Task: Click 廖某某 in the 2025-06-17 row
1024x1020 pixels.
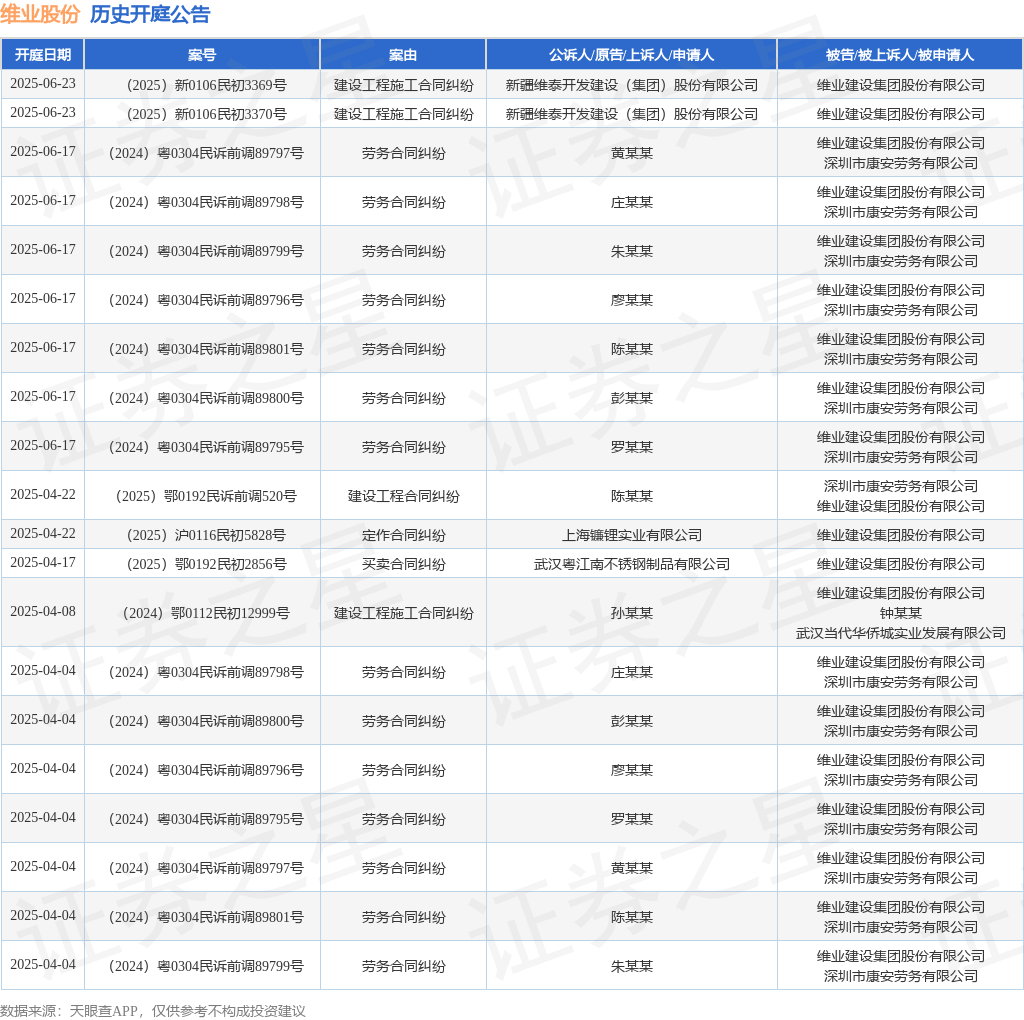Action: [632, 300]
